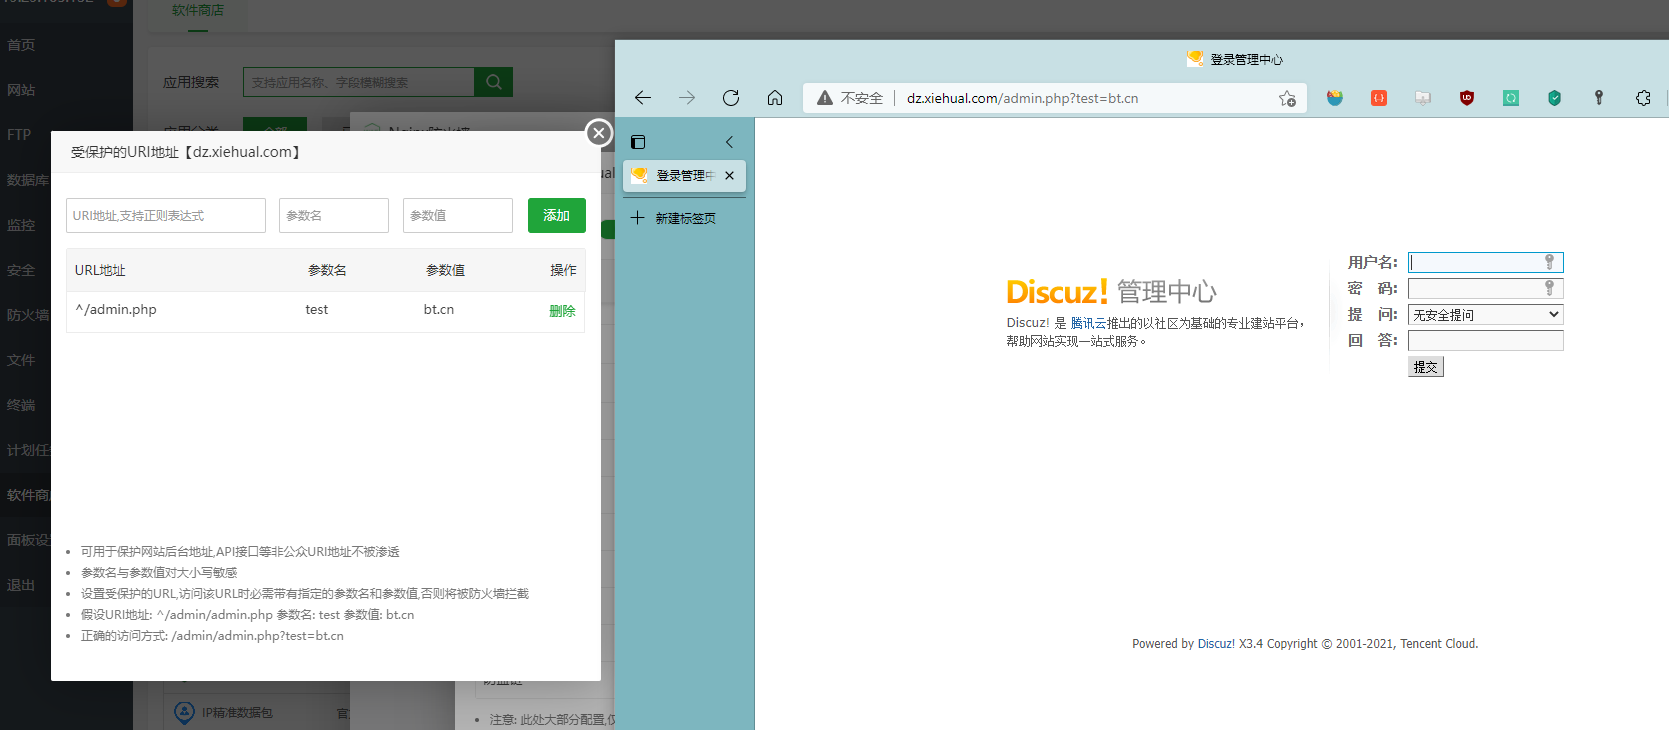Click the address bar URL
Screen dimensions: 1669x730
click(1022, 98)
